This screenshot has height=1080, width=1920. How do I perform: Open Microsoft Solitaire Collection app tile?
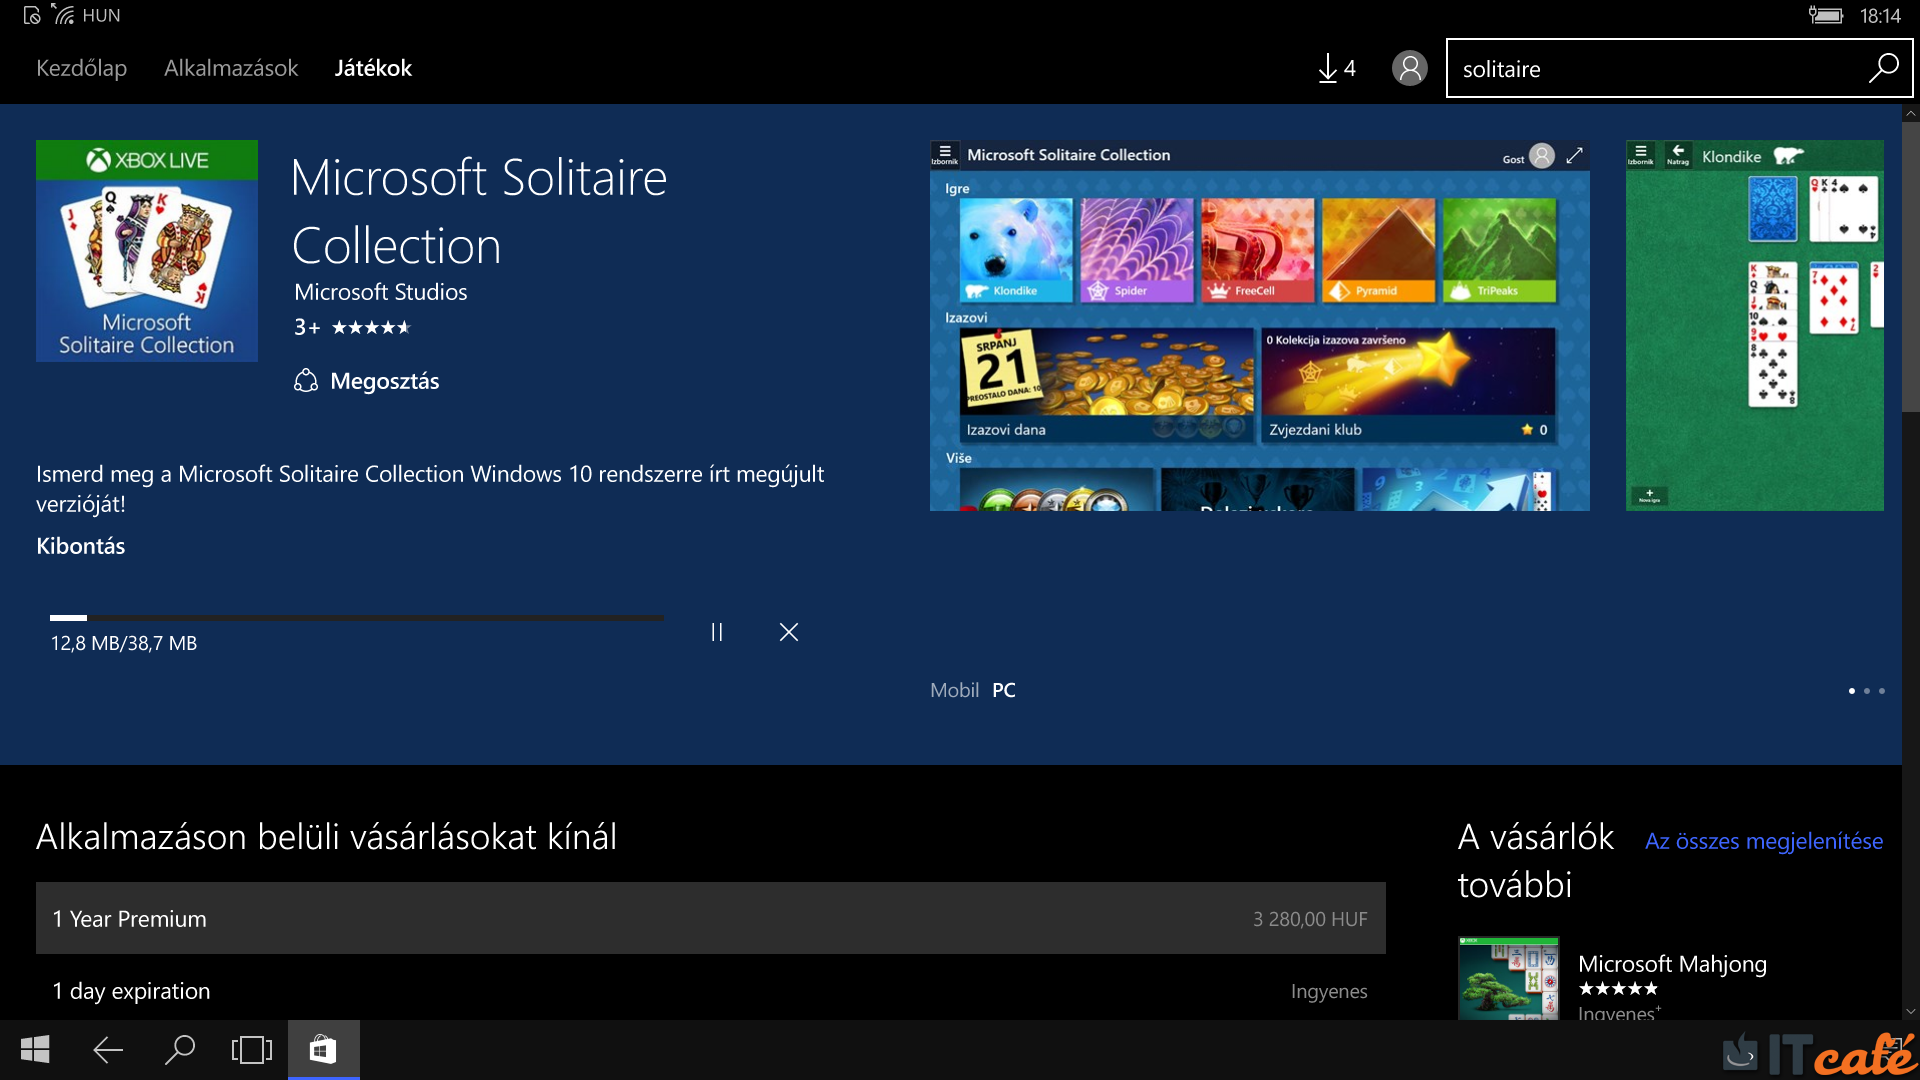(147, 251)
